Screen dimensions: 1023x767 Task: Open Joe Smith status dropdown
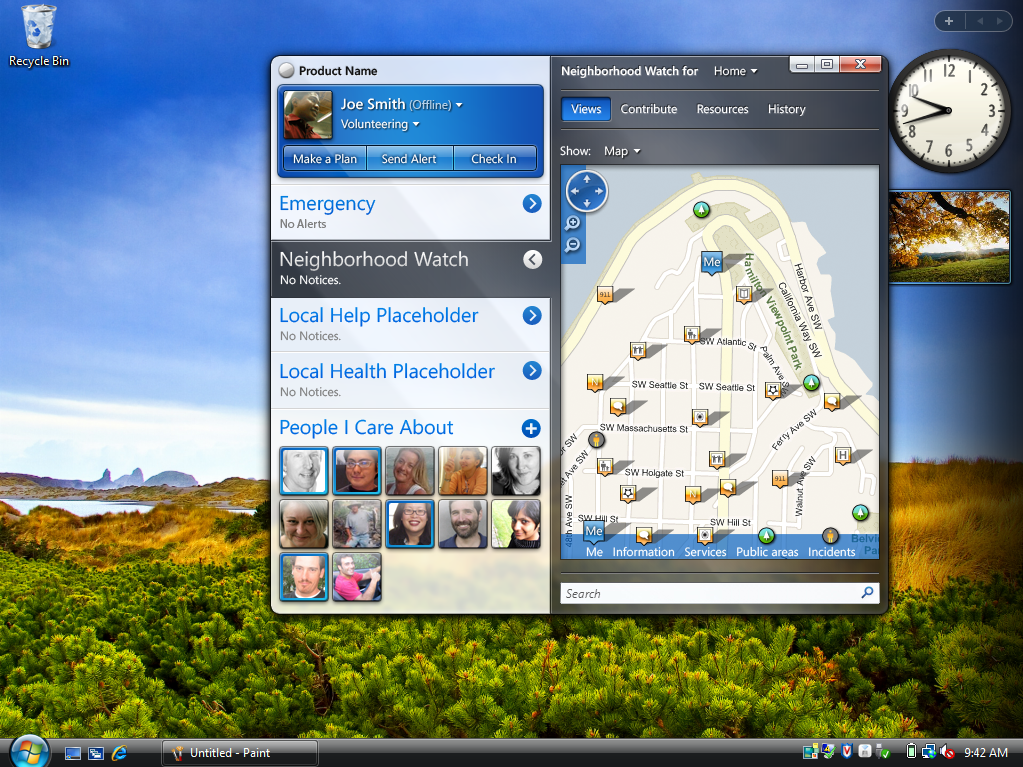[x=459, y=105]
